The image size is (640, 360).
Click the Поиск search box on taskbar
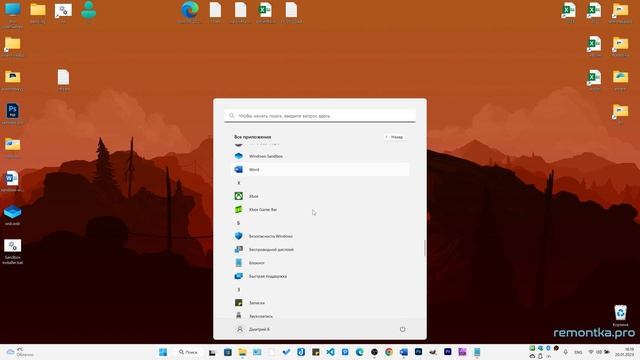point(189,352)
